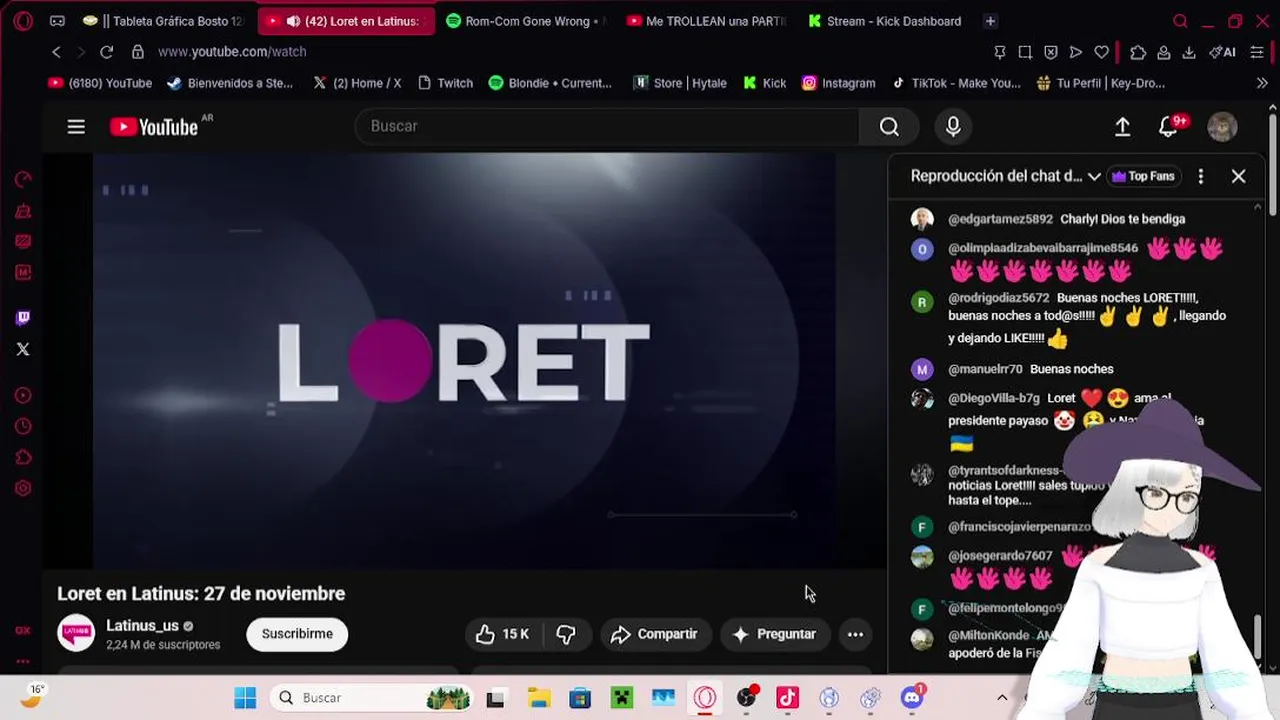Open File Explorer from taskbar

(x=539, y=698)
